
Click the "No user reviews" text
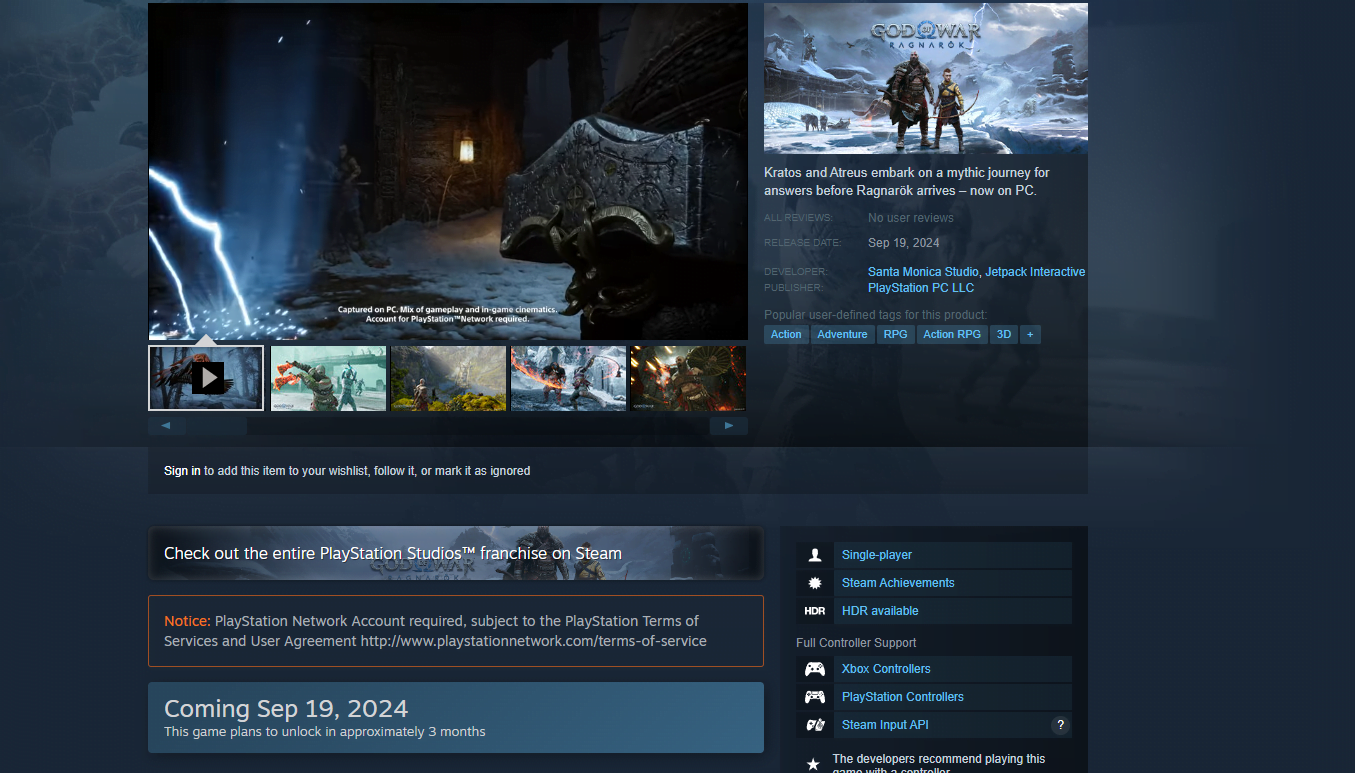911,218
